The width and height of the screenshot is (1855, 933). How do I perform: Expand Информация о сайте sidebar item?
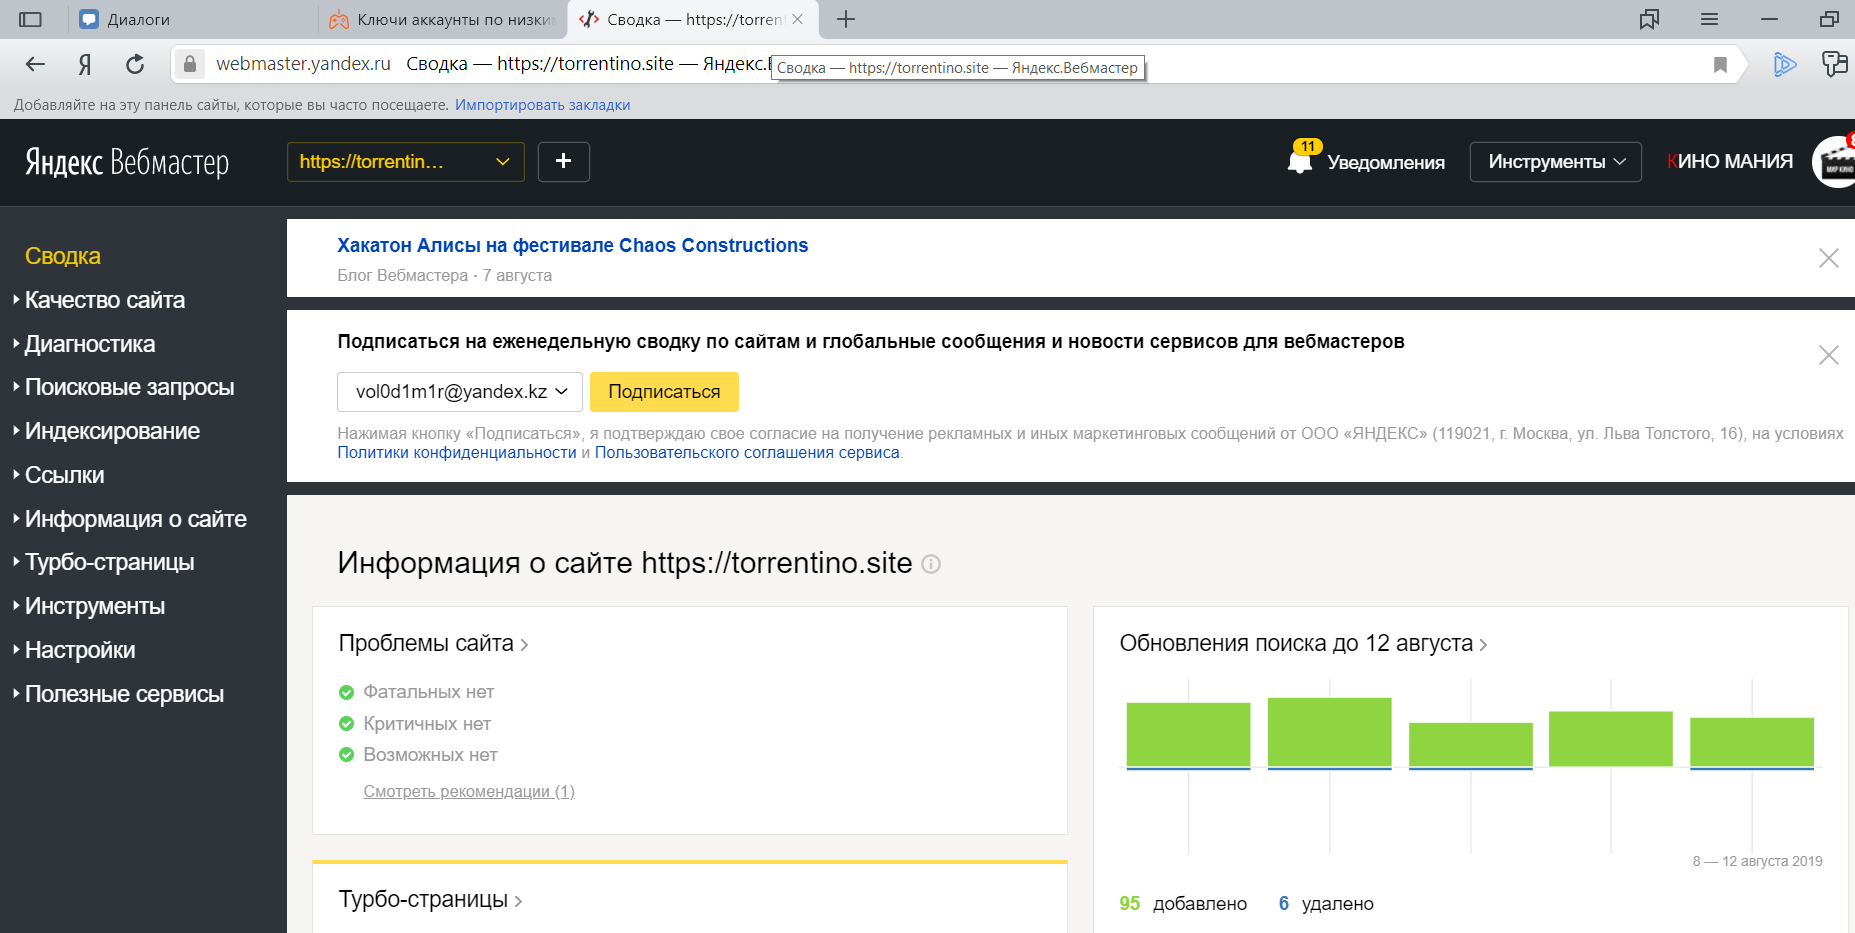[135, 519]
